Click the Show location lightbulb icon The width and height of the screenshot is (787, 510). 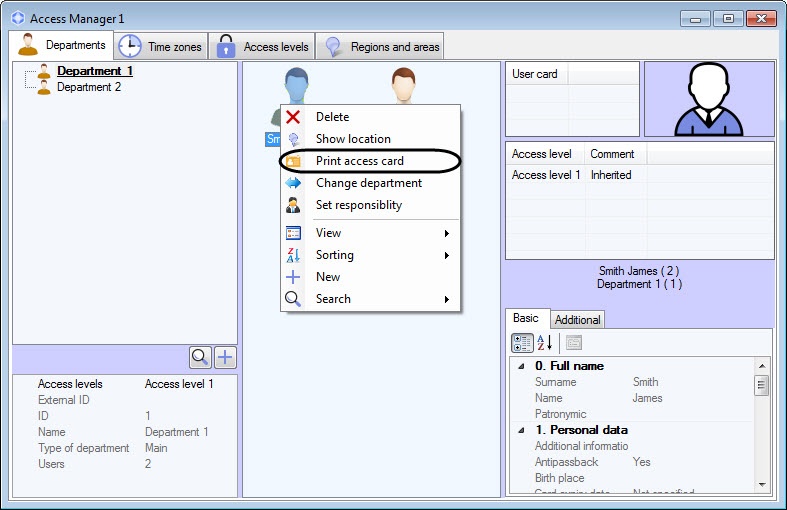click(x=294, y=139)
